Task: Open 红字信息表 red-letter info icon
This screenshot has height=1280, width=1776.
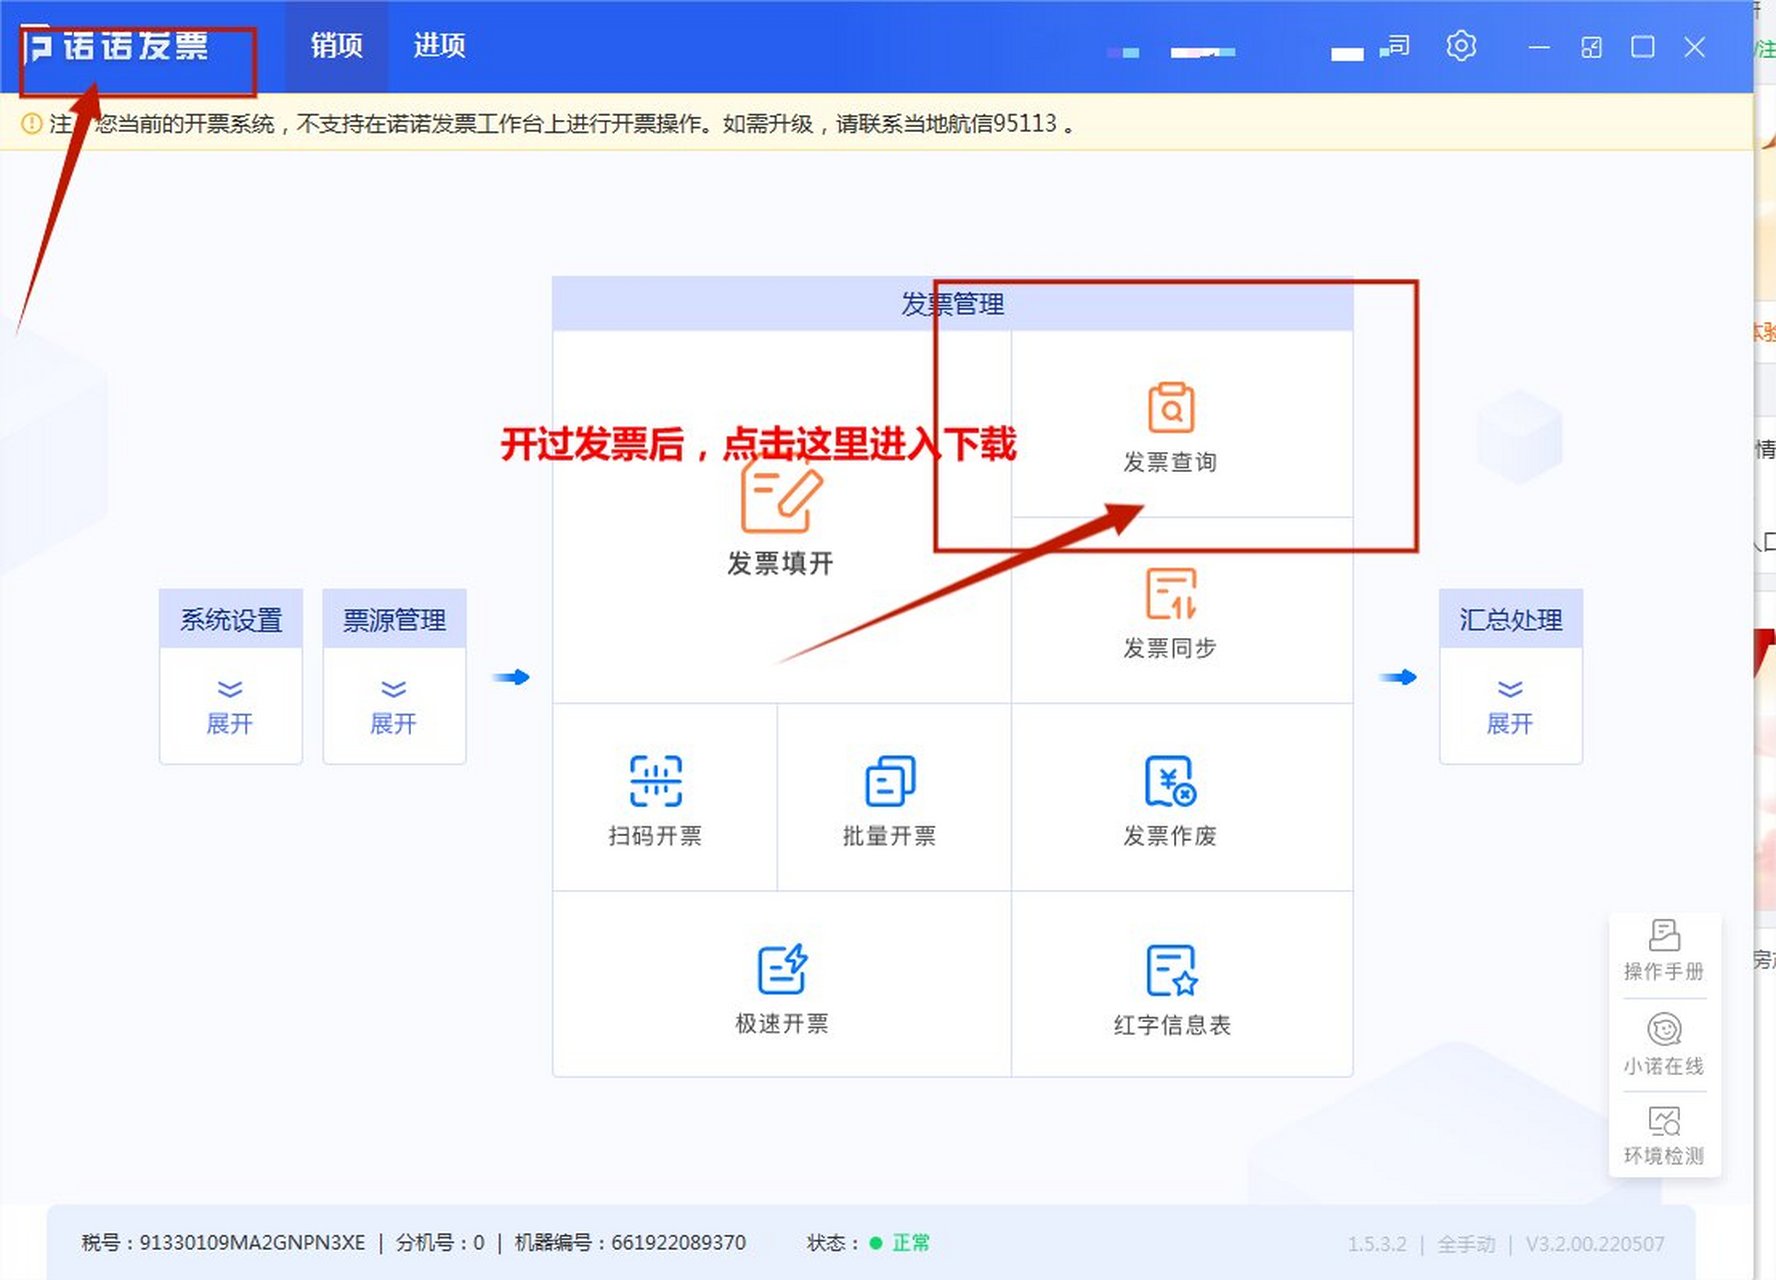Action: pyautogui.click(x=1171, y=970)
